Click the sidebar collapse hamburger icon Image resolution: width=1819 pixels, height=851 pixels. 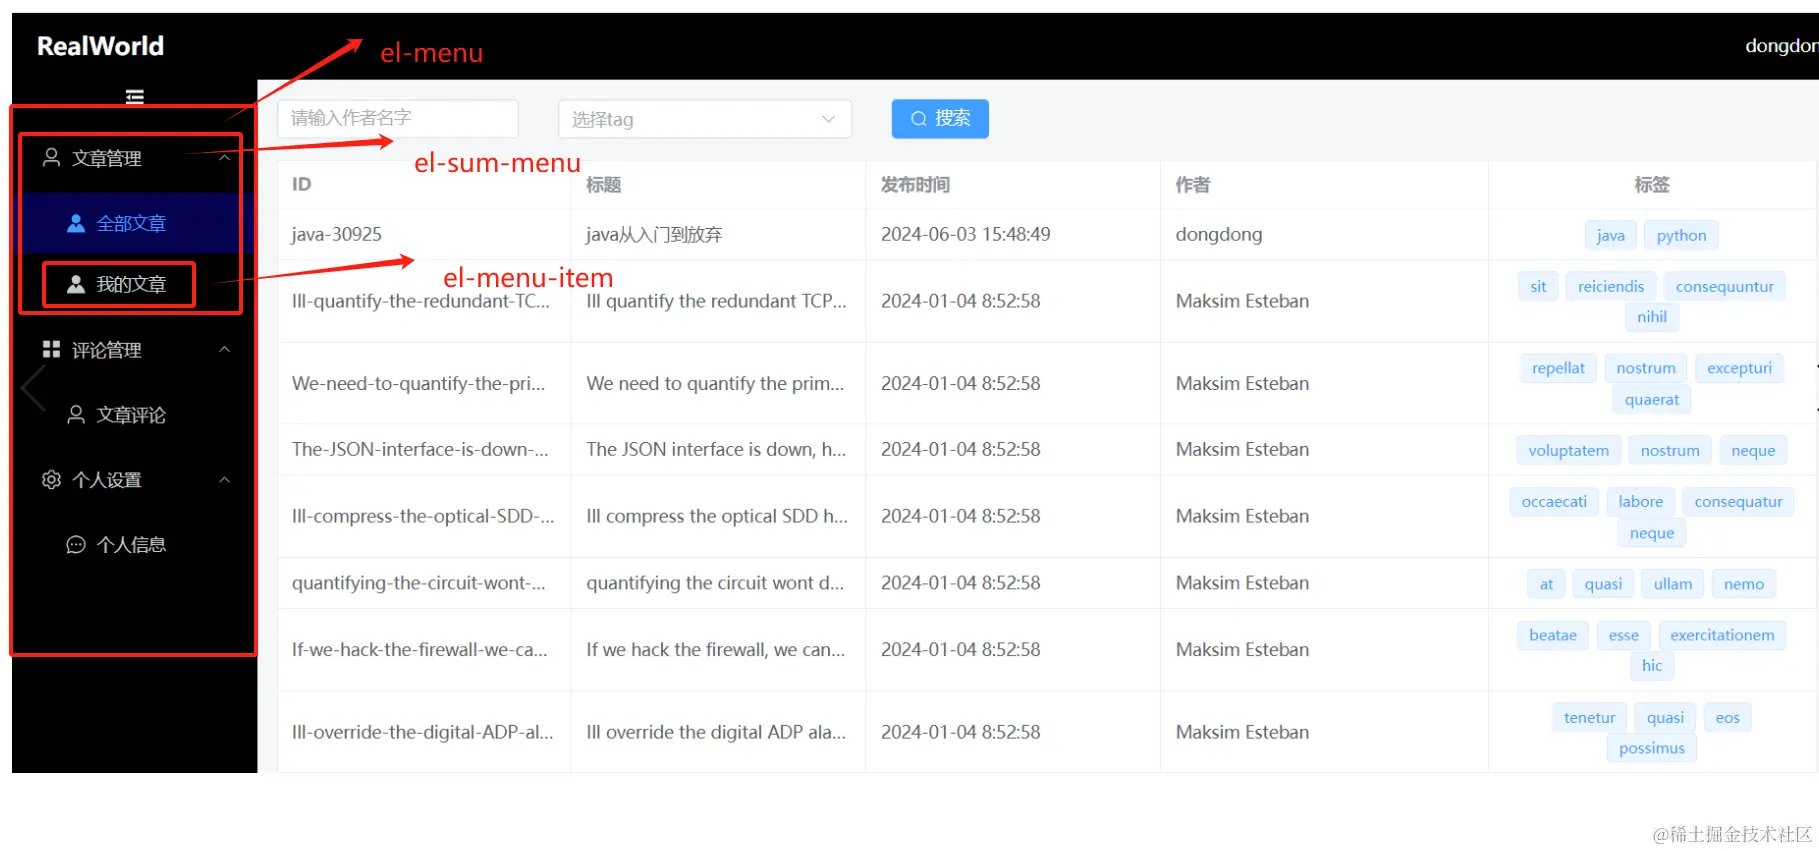click(x=135, y=96)
